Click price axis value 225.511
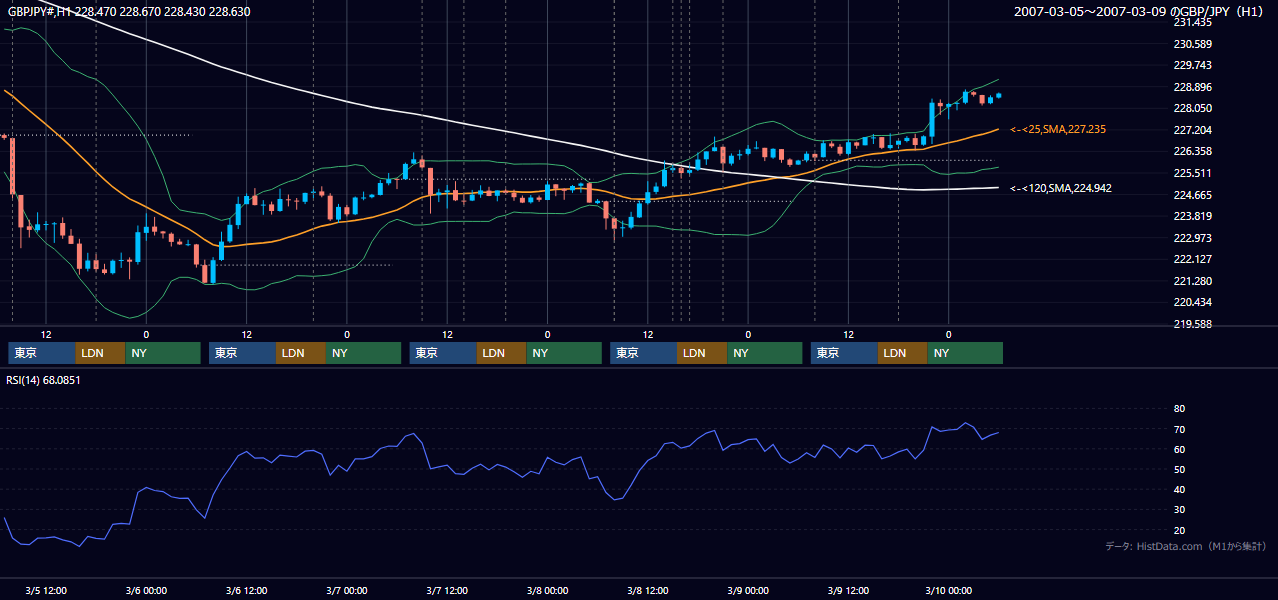 coord(1192,173)
